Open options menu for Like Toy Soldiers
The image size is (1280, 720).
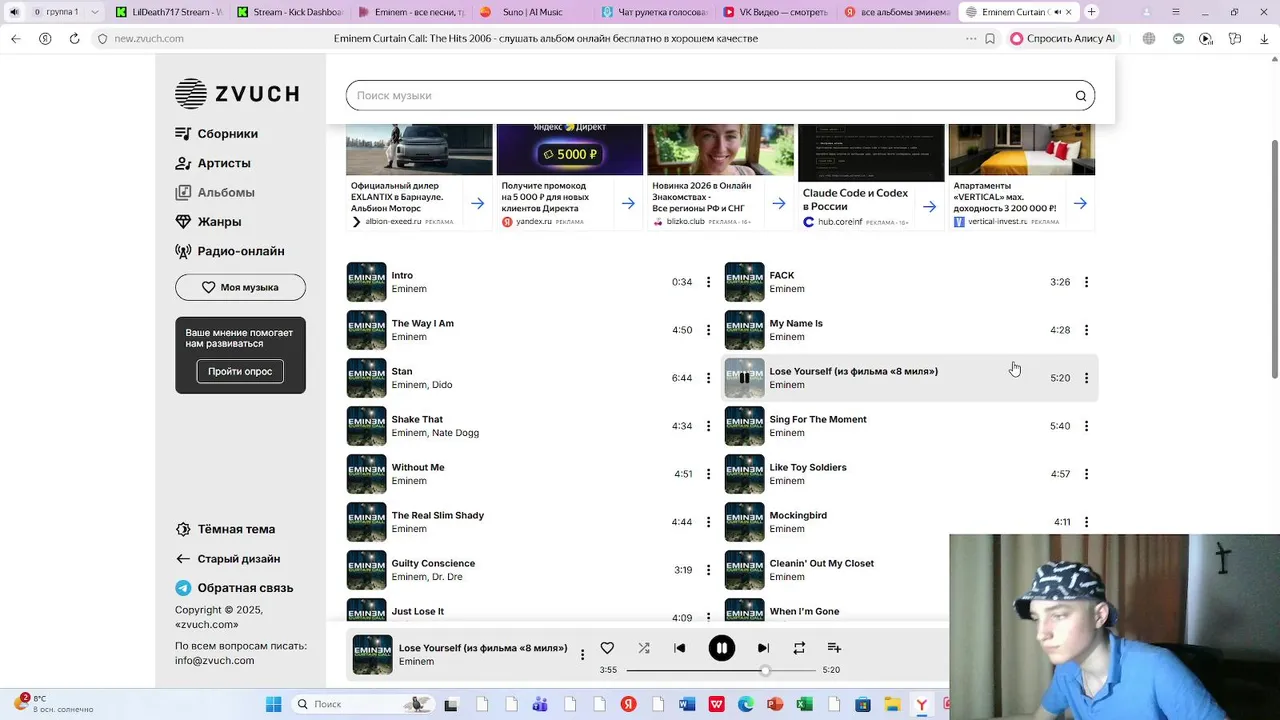pyautogui.click(x=1086, y=474)
